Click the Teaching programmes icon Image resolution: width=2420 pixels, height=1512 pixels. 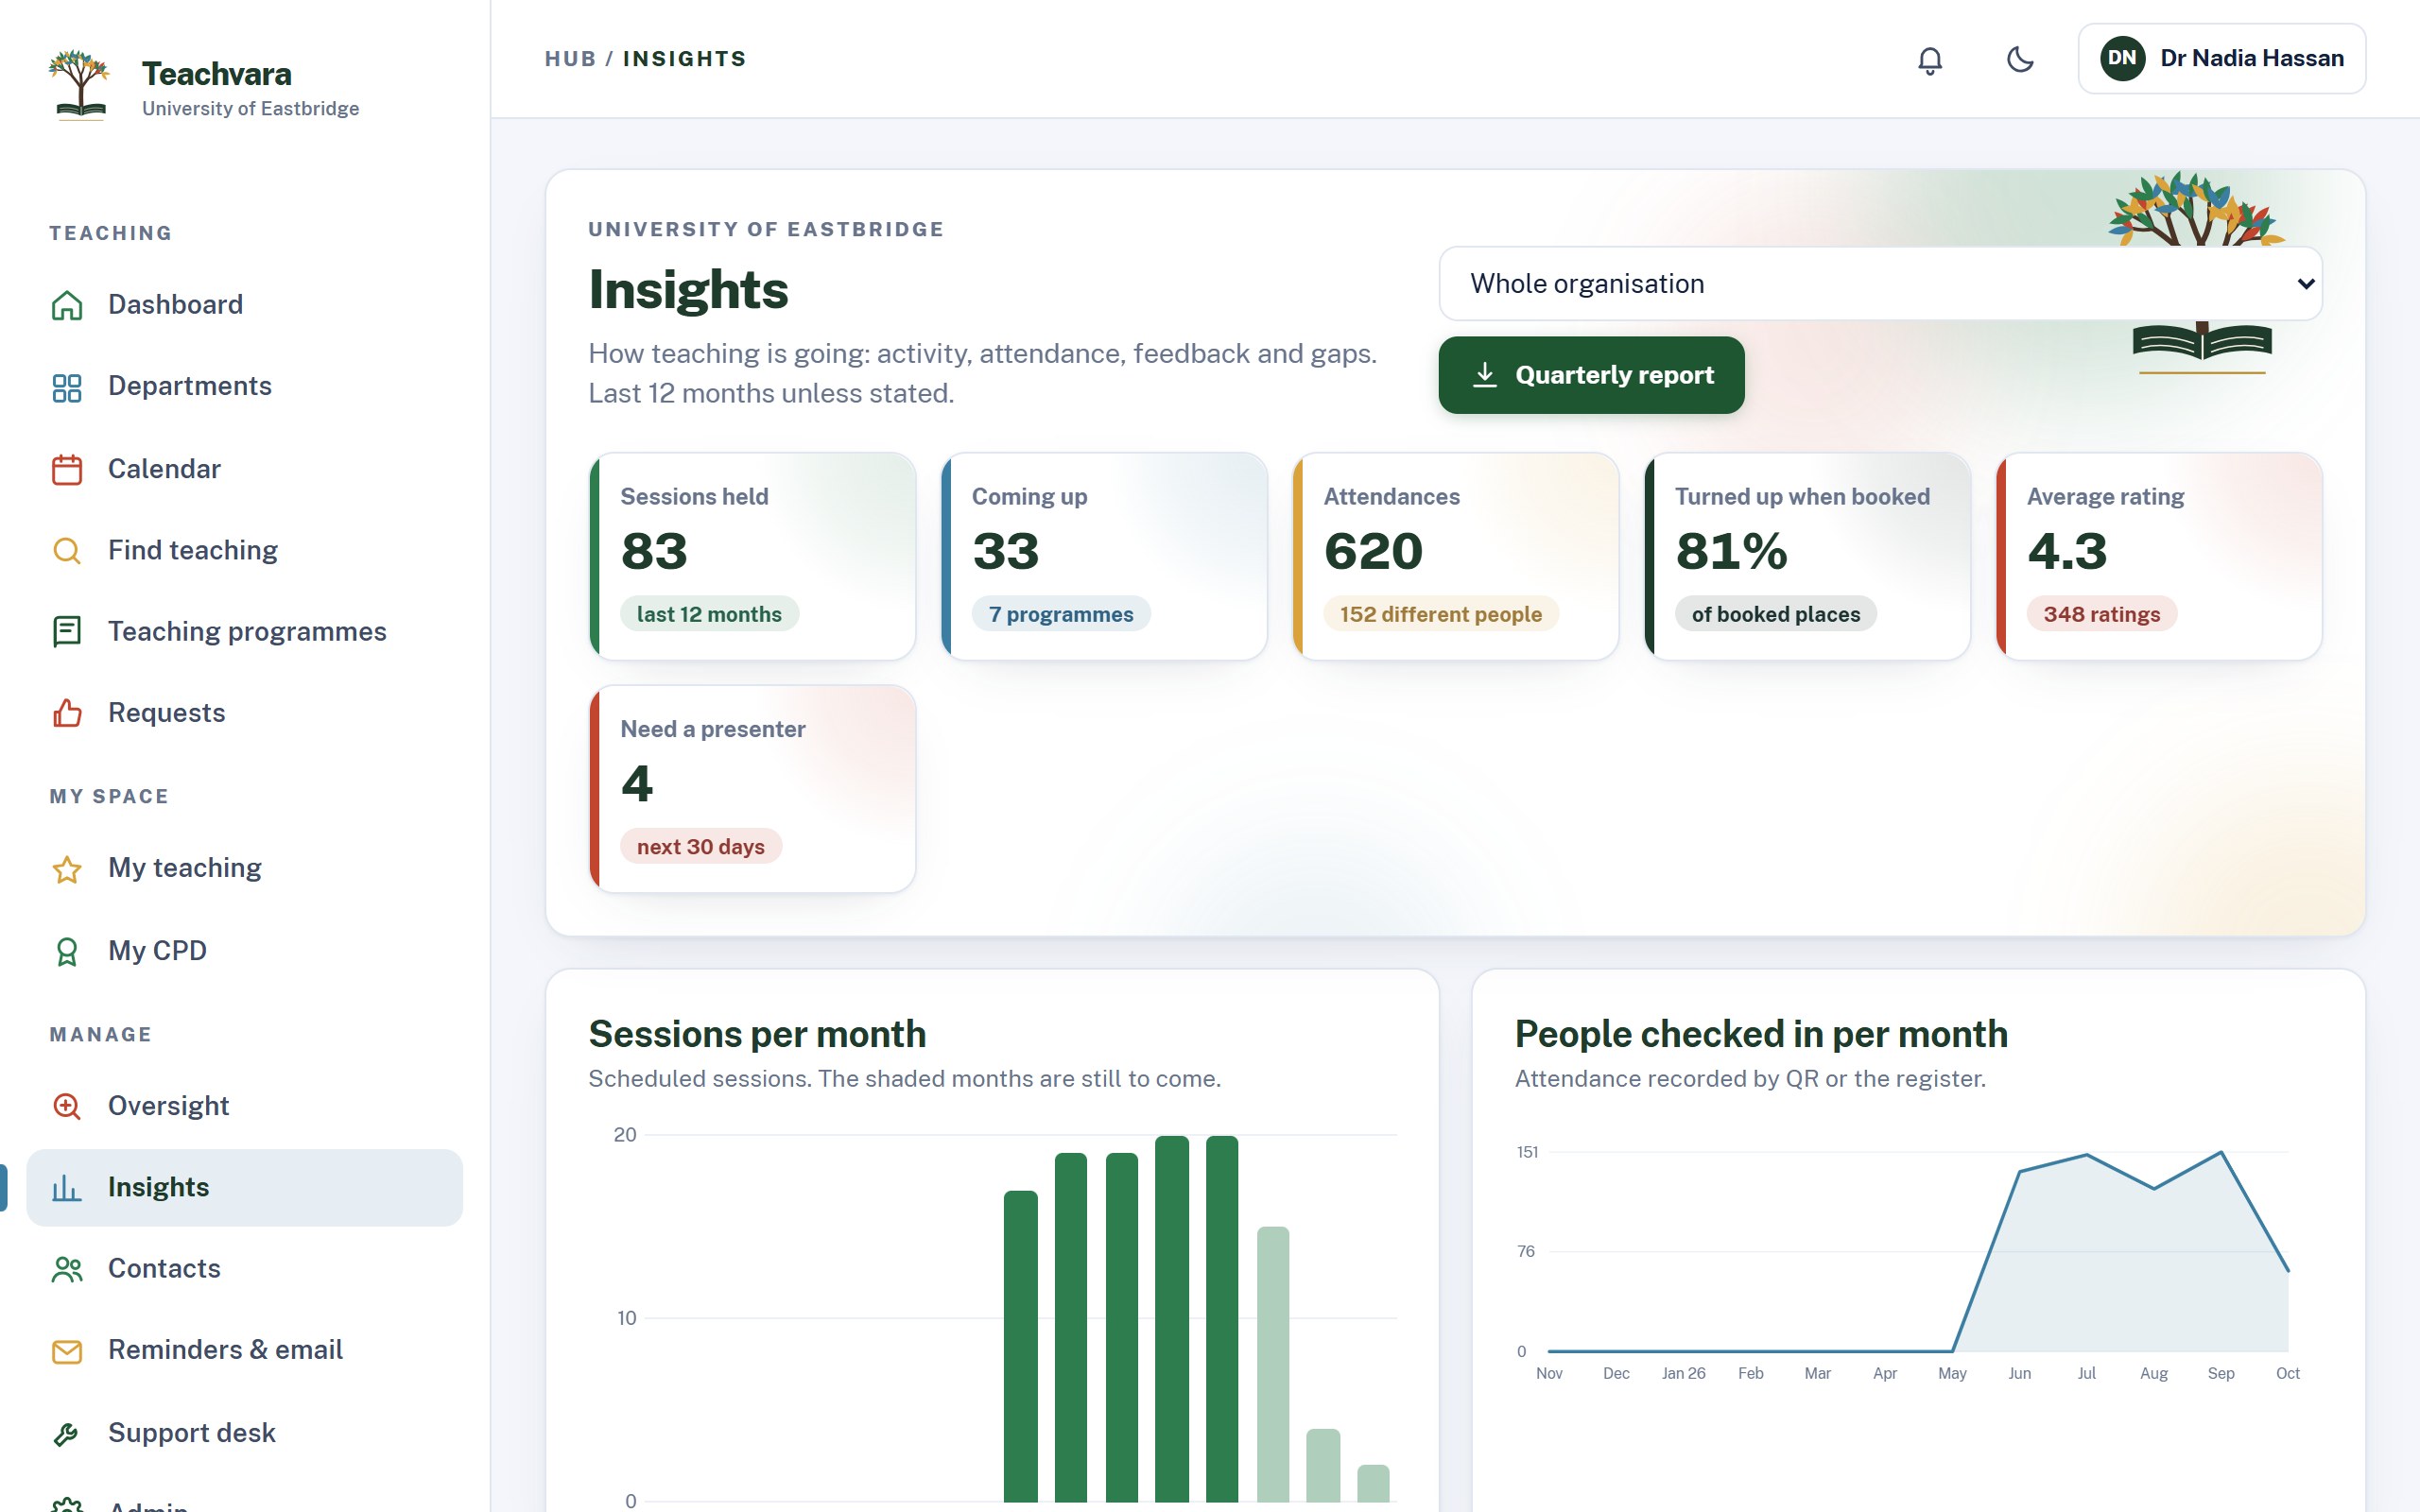pos(67,632)
